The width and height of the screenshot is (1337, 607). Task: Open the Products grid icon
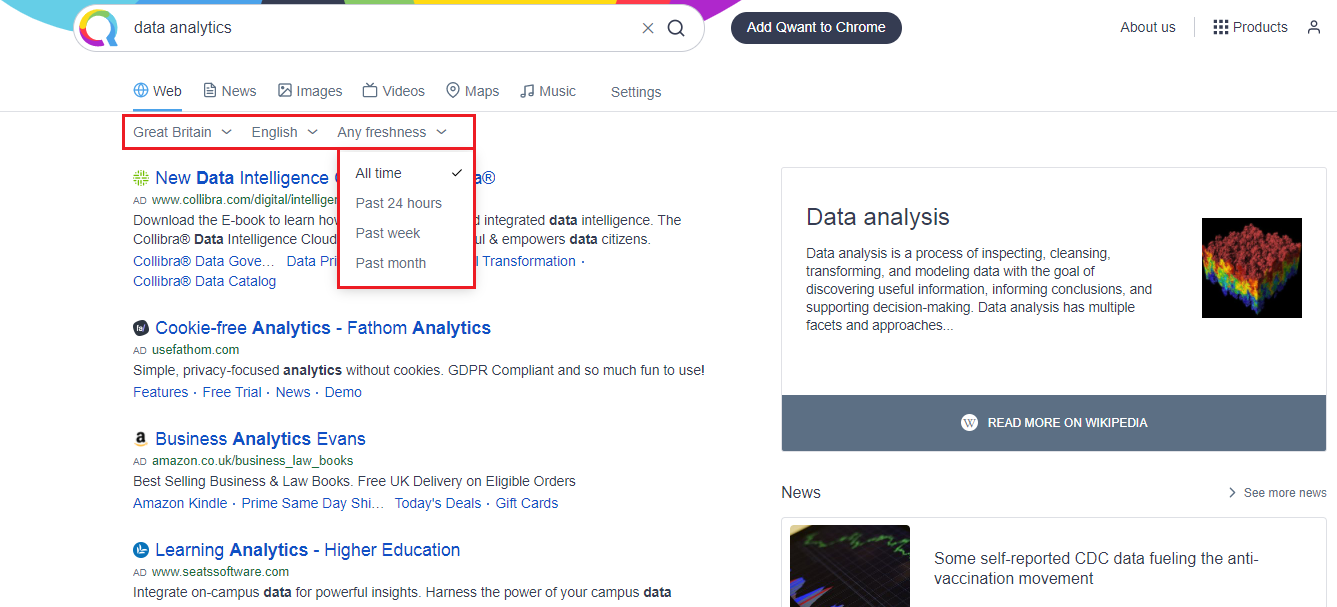[x=1220, y=27]
